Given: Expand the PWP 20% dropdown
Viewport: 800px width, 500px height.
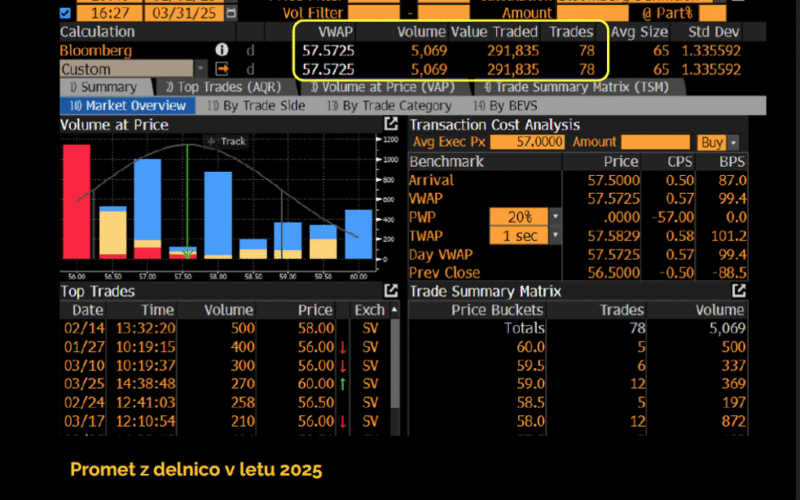Looking at the screenshot, I should [x=555, y=217].
